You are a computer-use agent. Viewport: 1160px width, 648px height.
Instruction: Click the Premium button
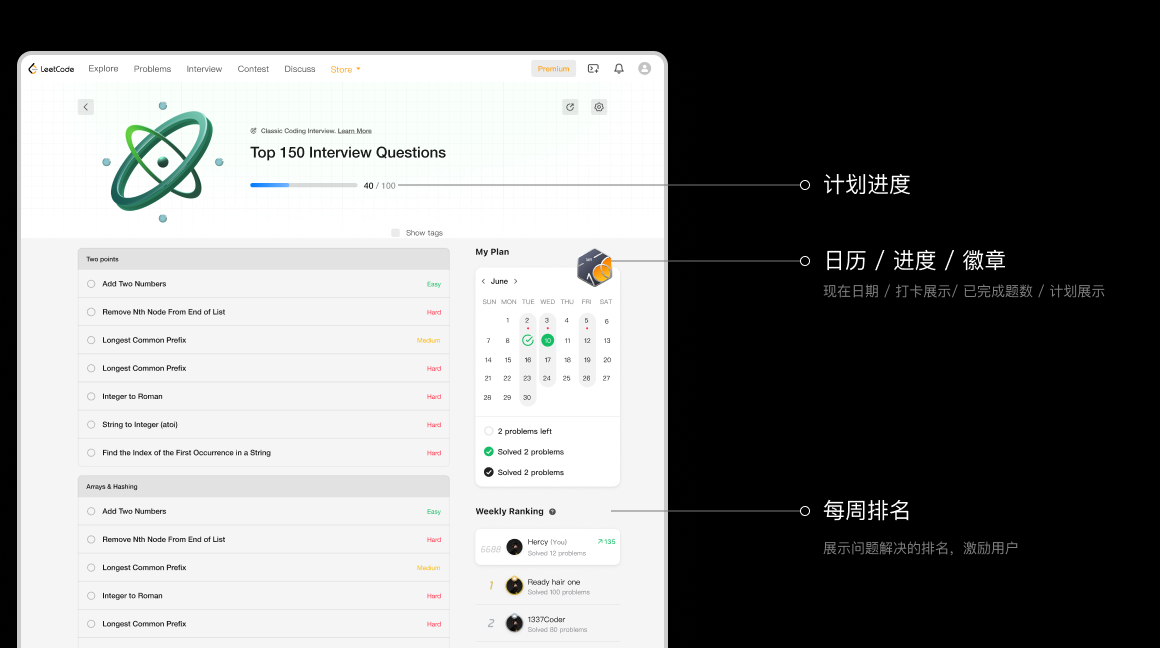tap(553, 69)
